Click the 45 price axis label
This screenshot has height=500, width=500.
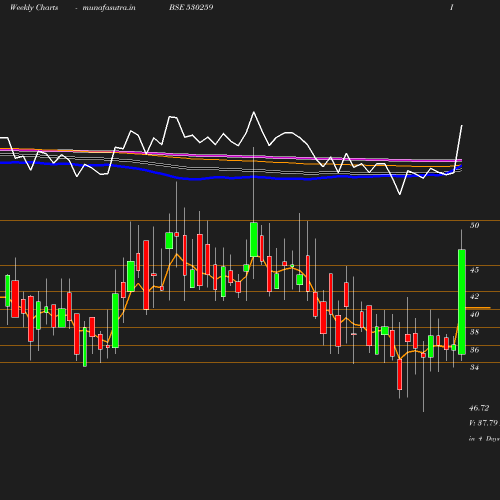474,270
